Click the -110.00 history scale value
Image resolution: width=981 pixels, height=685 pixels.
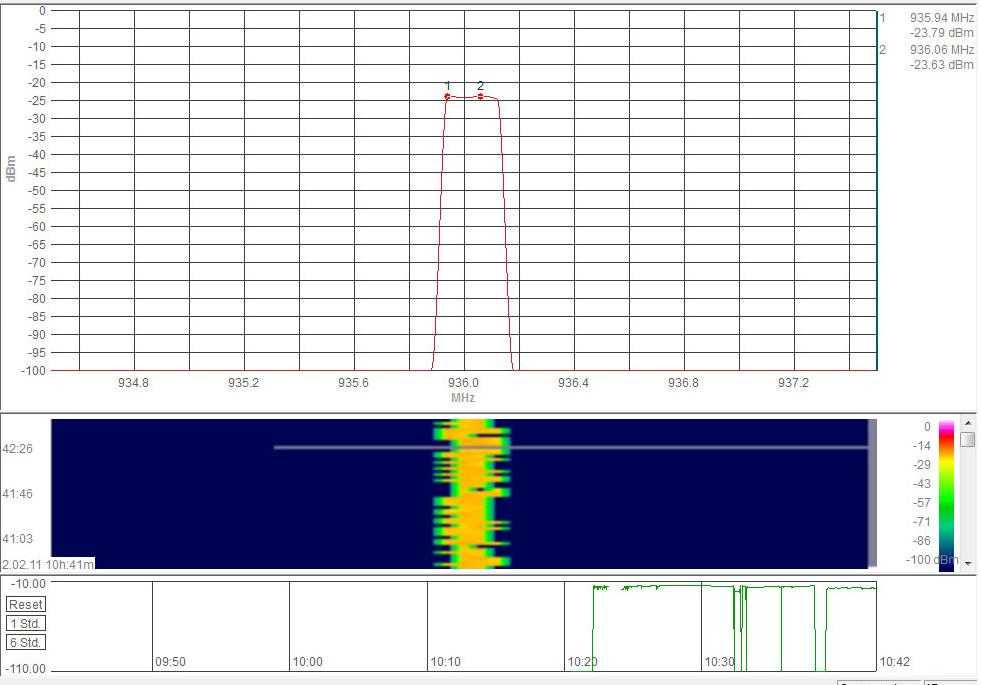point(26,669)
